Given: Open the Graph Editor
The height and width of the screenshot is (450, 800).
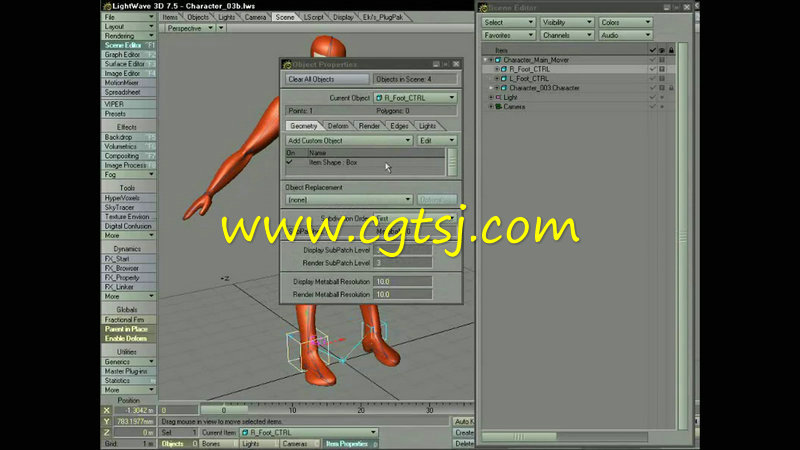Looking at the screenshot, I should click(x=129, y=55).
